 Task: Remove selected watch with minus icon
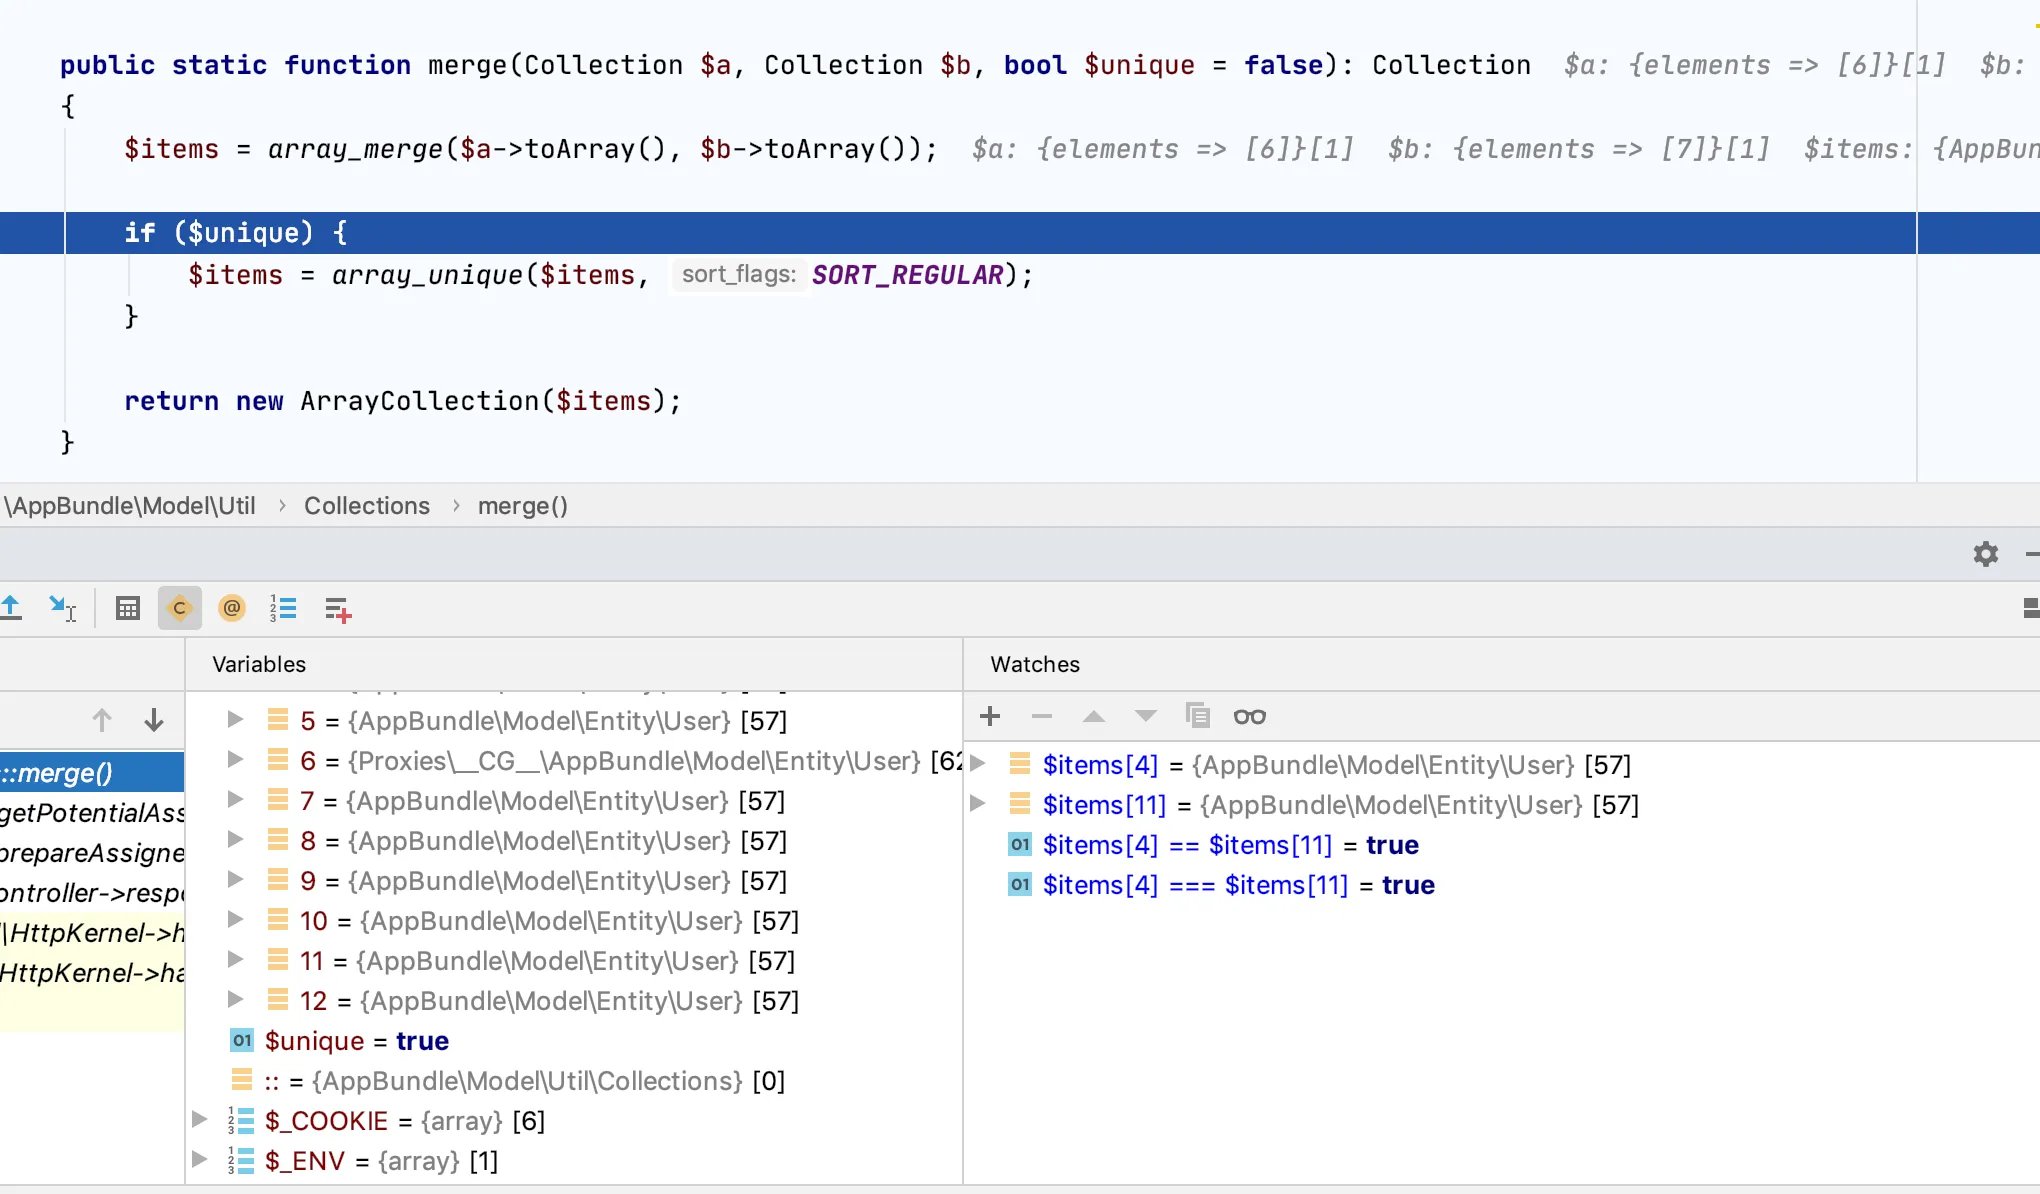(1042, 716)
